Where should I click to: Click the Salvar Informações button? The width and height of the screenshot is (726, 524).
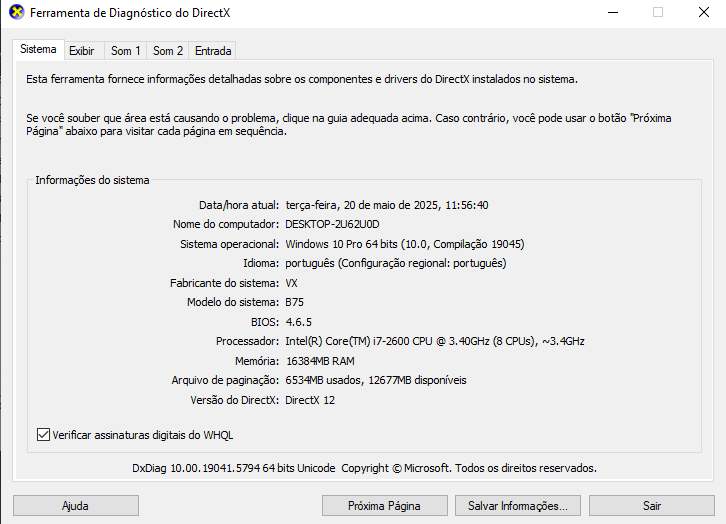click(x=518, y=505)
